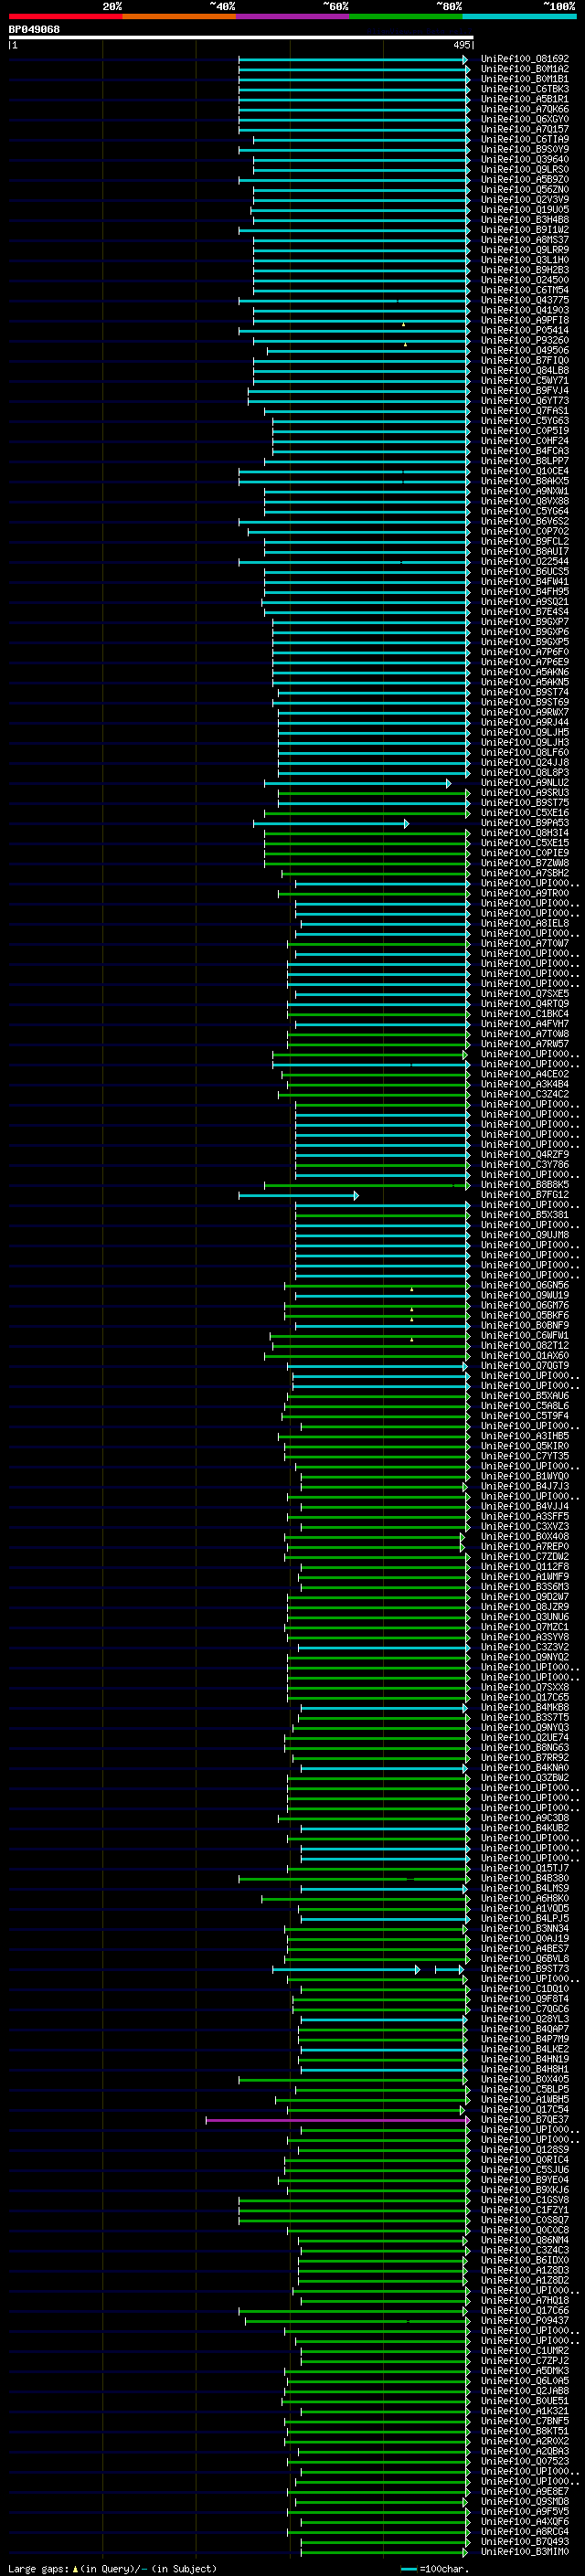Select the UniRef100_P09437 label

525,2321
